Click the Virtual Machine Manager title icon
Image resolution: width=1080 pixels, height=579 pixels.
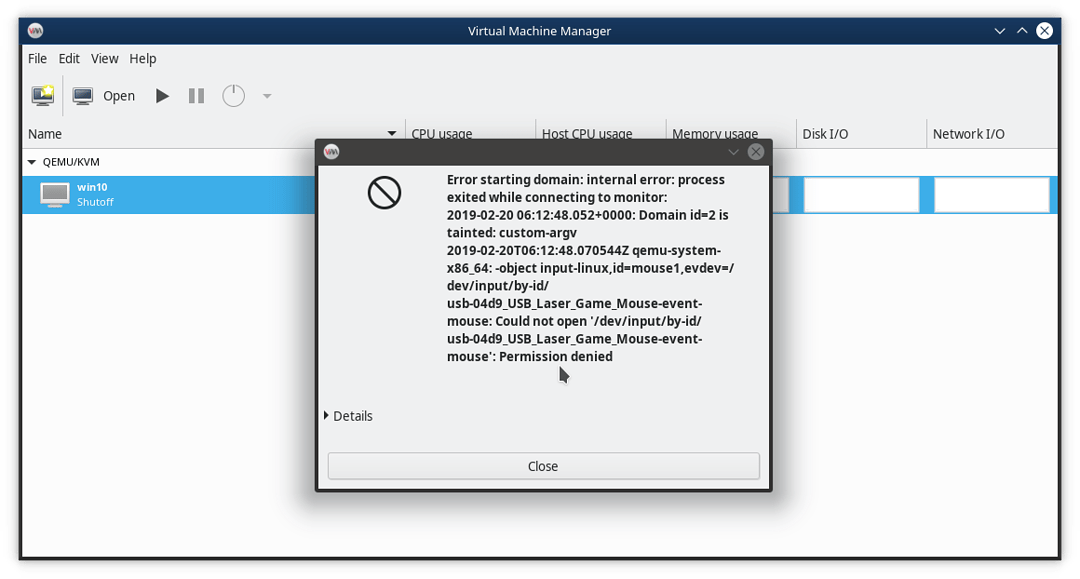(35, 30)
